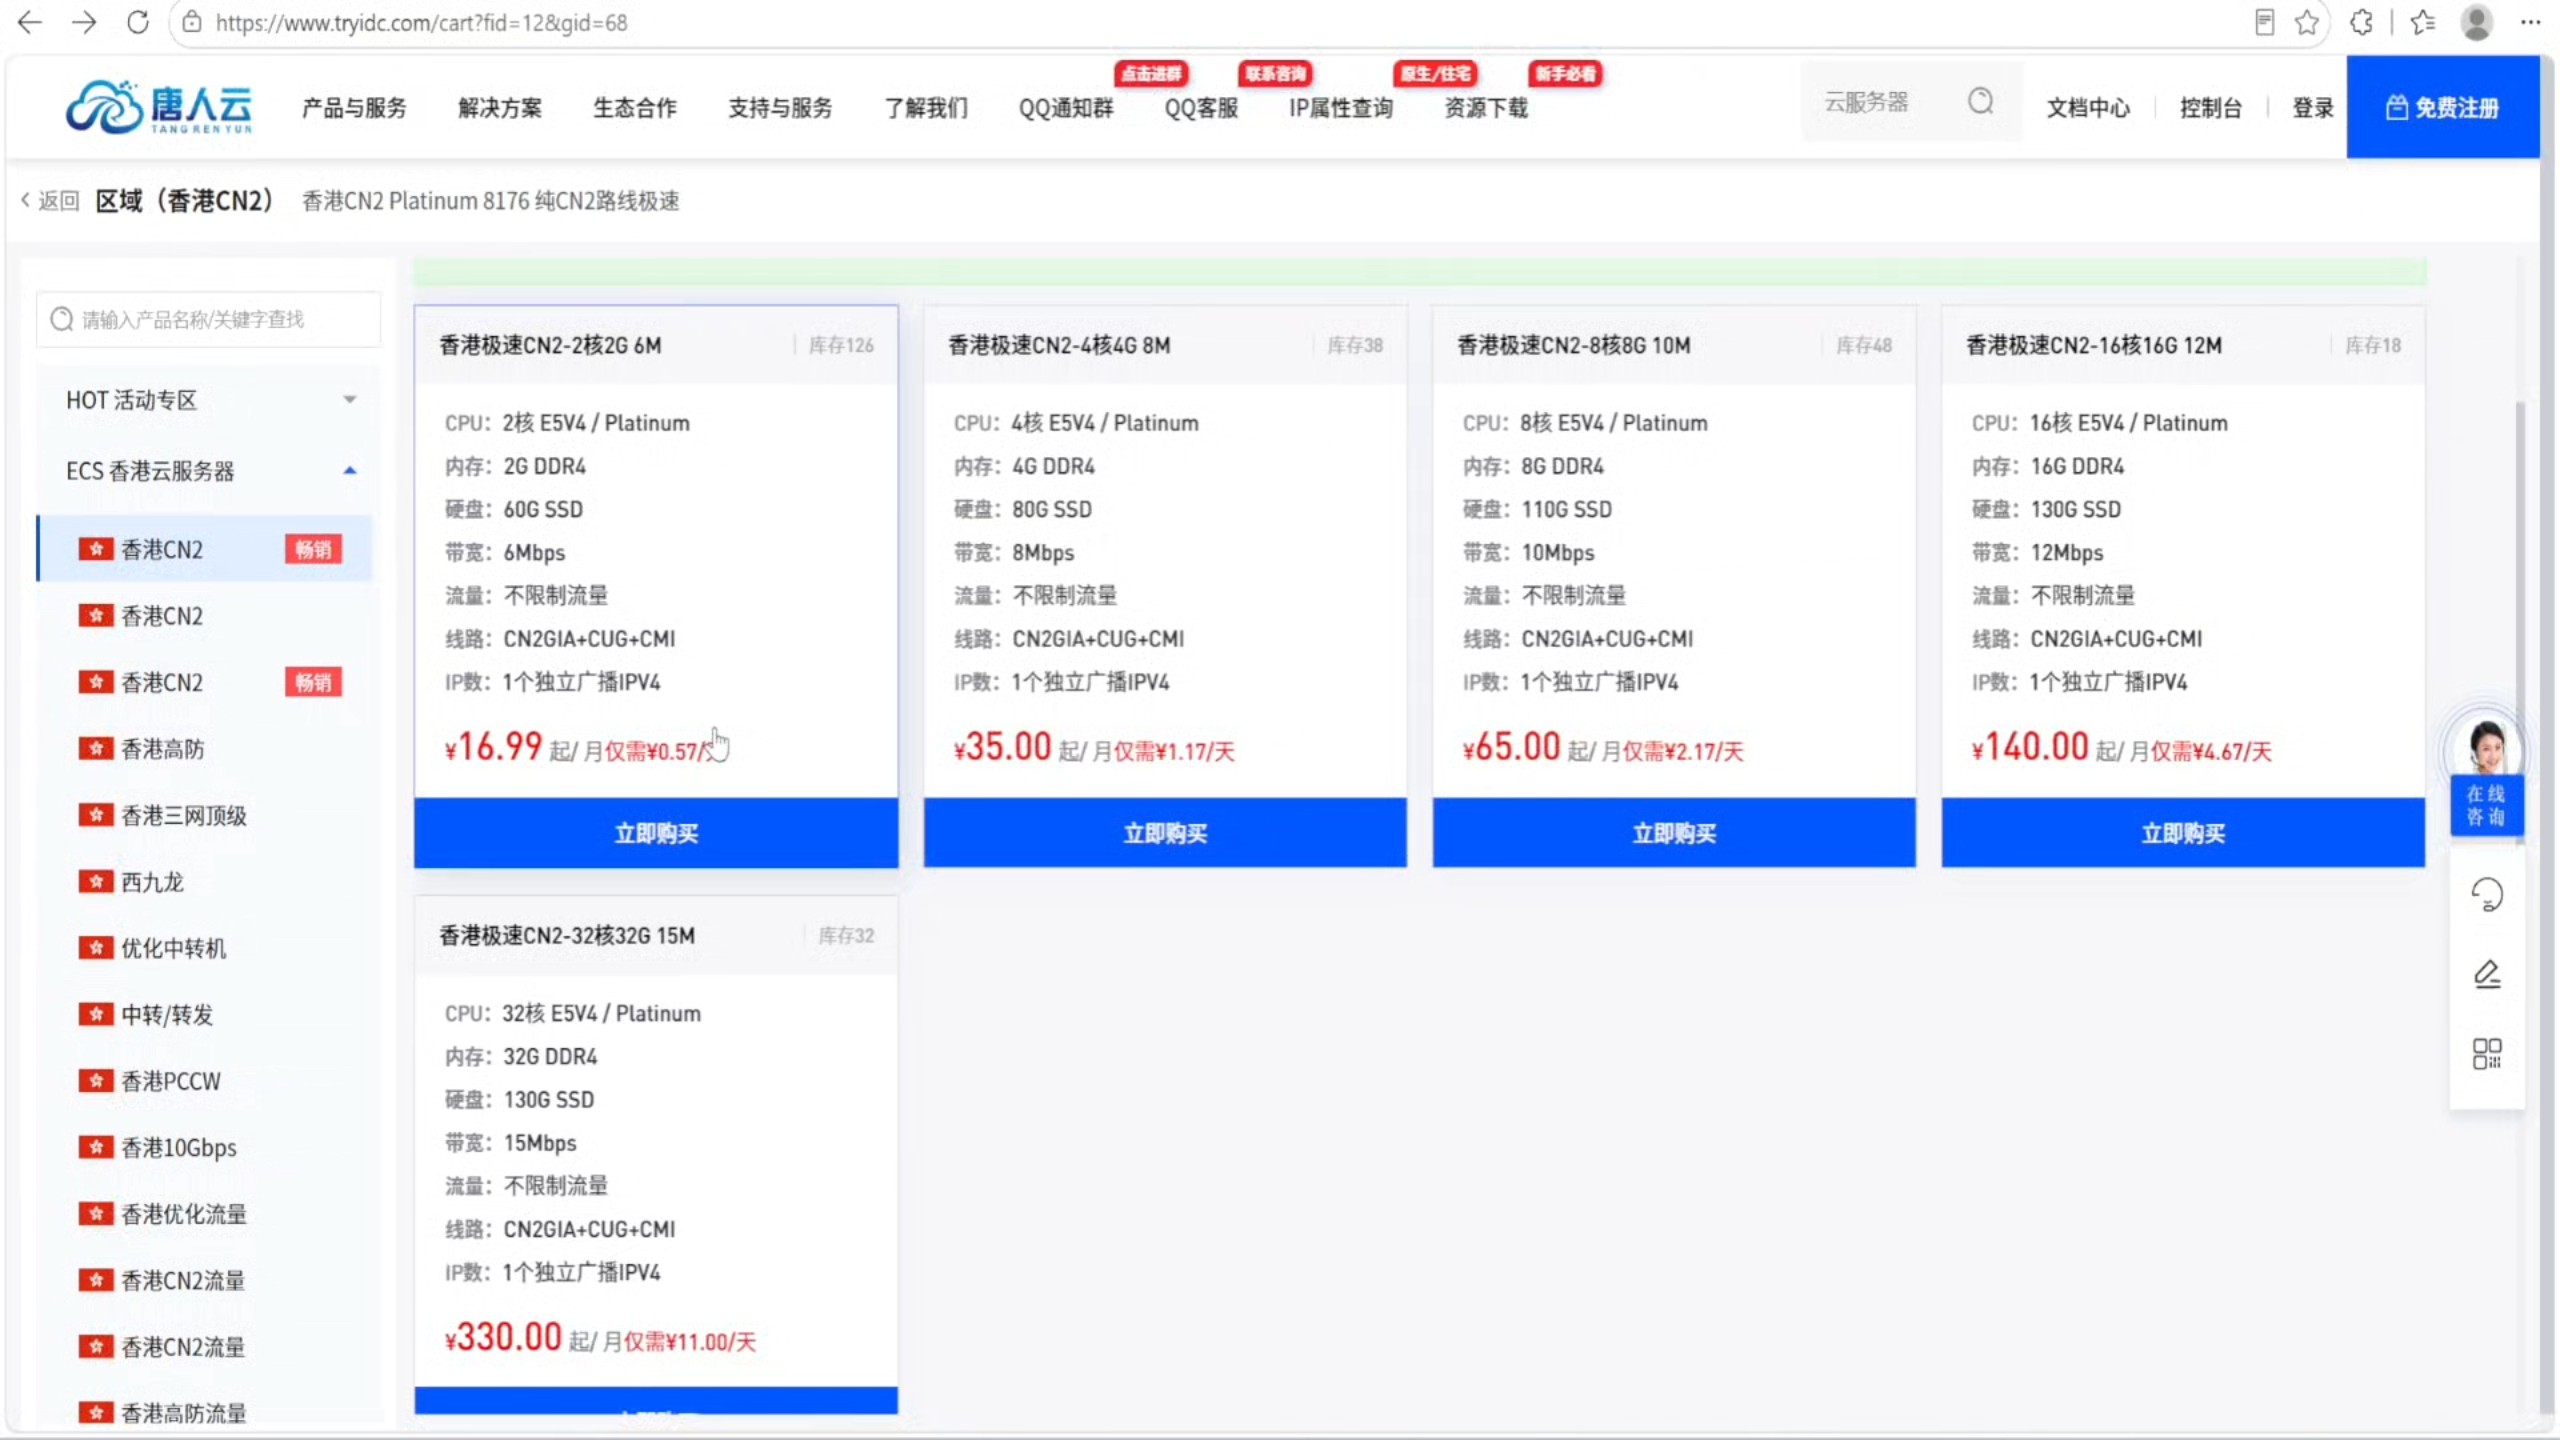Click the edit feedback pencil icon
This screenshot has width=2560, height=1440.
coord(2487,974)
